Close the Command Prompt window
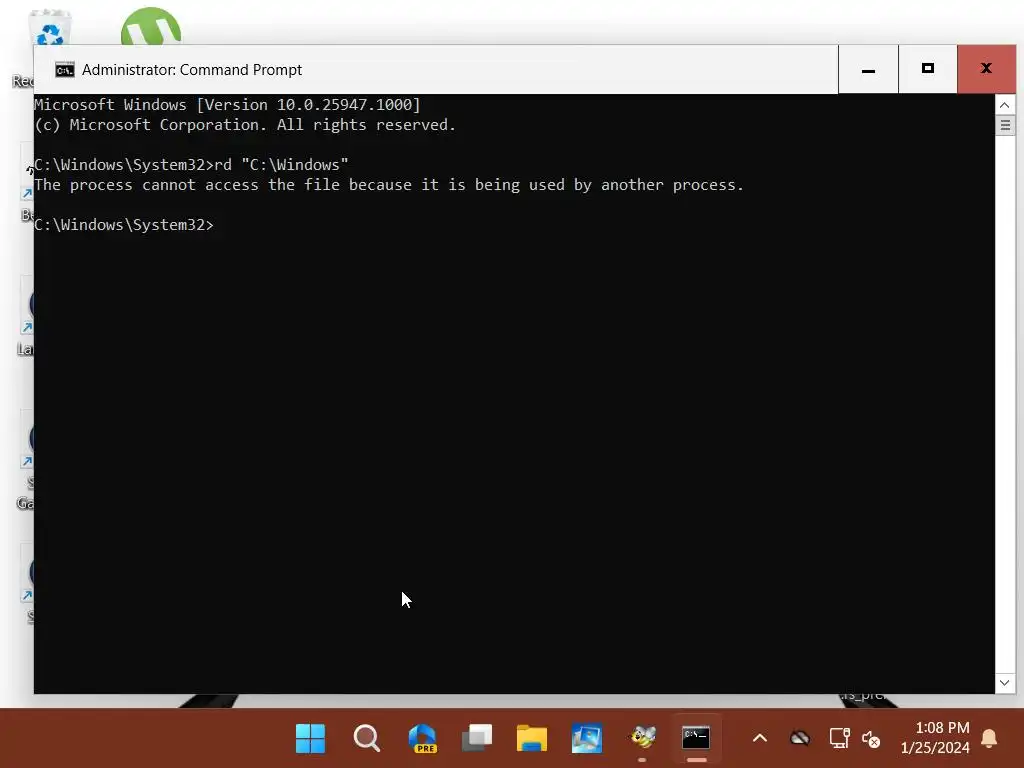 (986, 69)
